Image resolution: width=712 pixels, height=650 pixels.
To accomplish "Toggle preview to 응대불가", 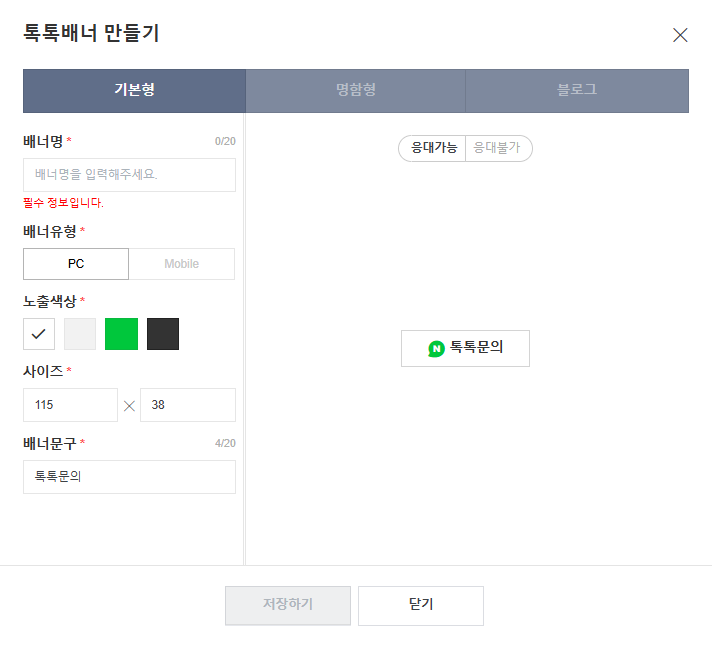I will [497, 148].
